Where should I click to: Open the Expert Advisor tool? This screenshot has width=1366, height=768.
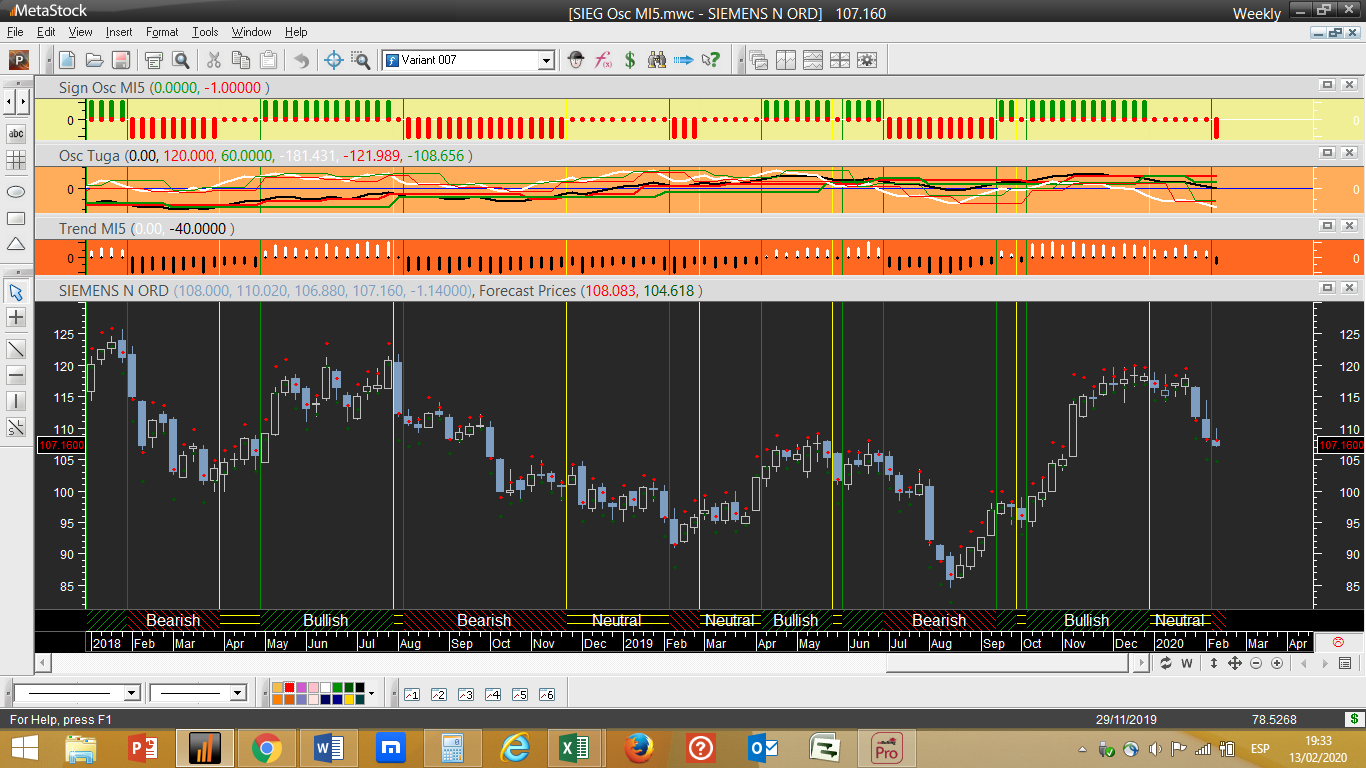point(576,60)
